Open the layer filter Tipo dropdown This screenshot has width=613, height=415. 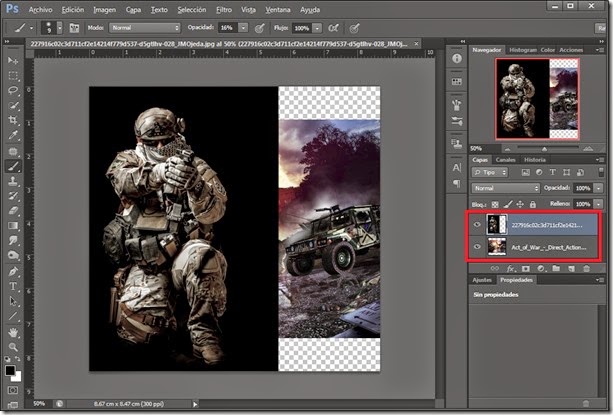coord(489,172)
